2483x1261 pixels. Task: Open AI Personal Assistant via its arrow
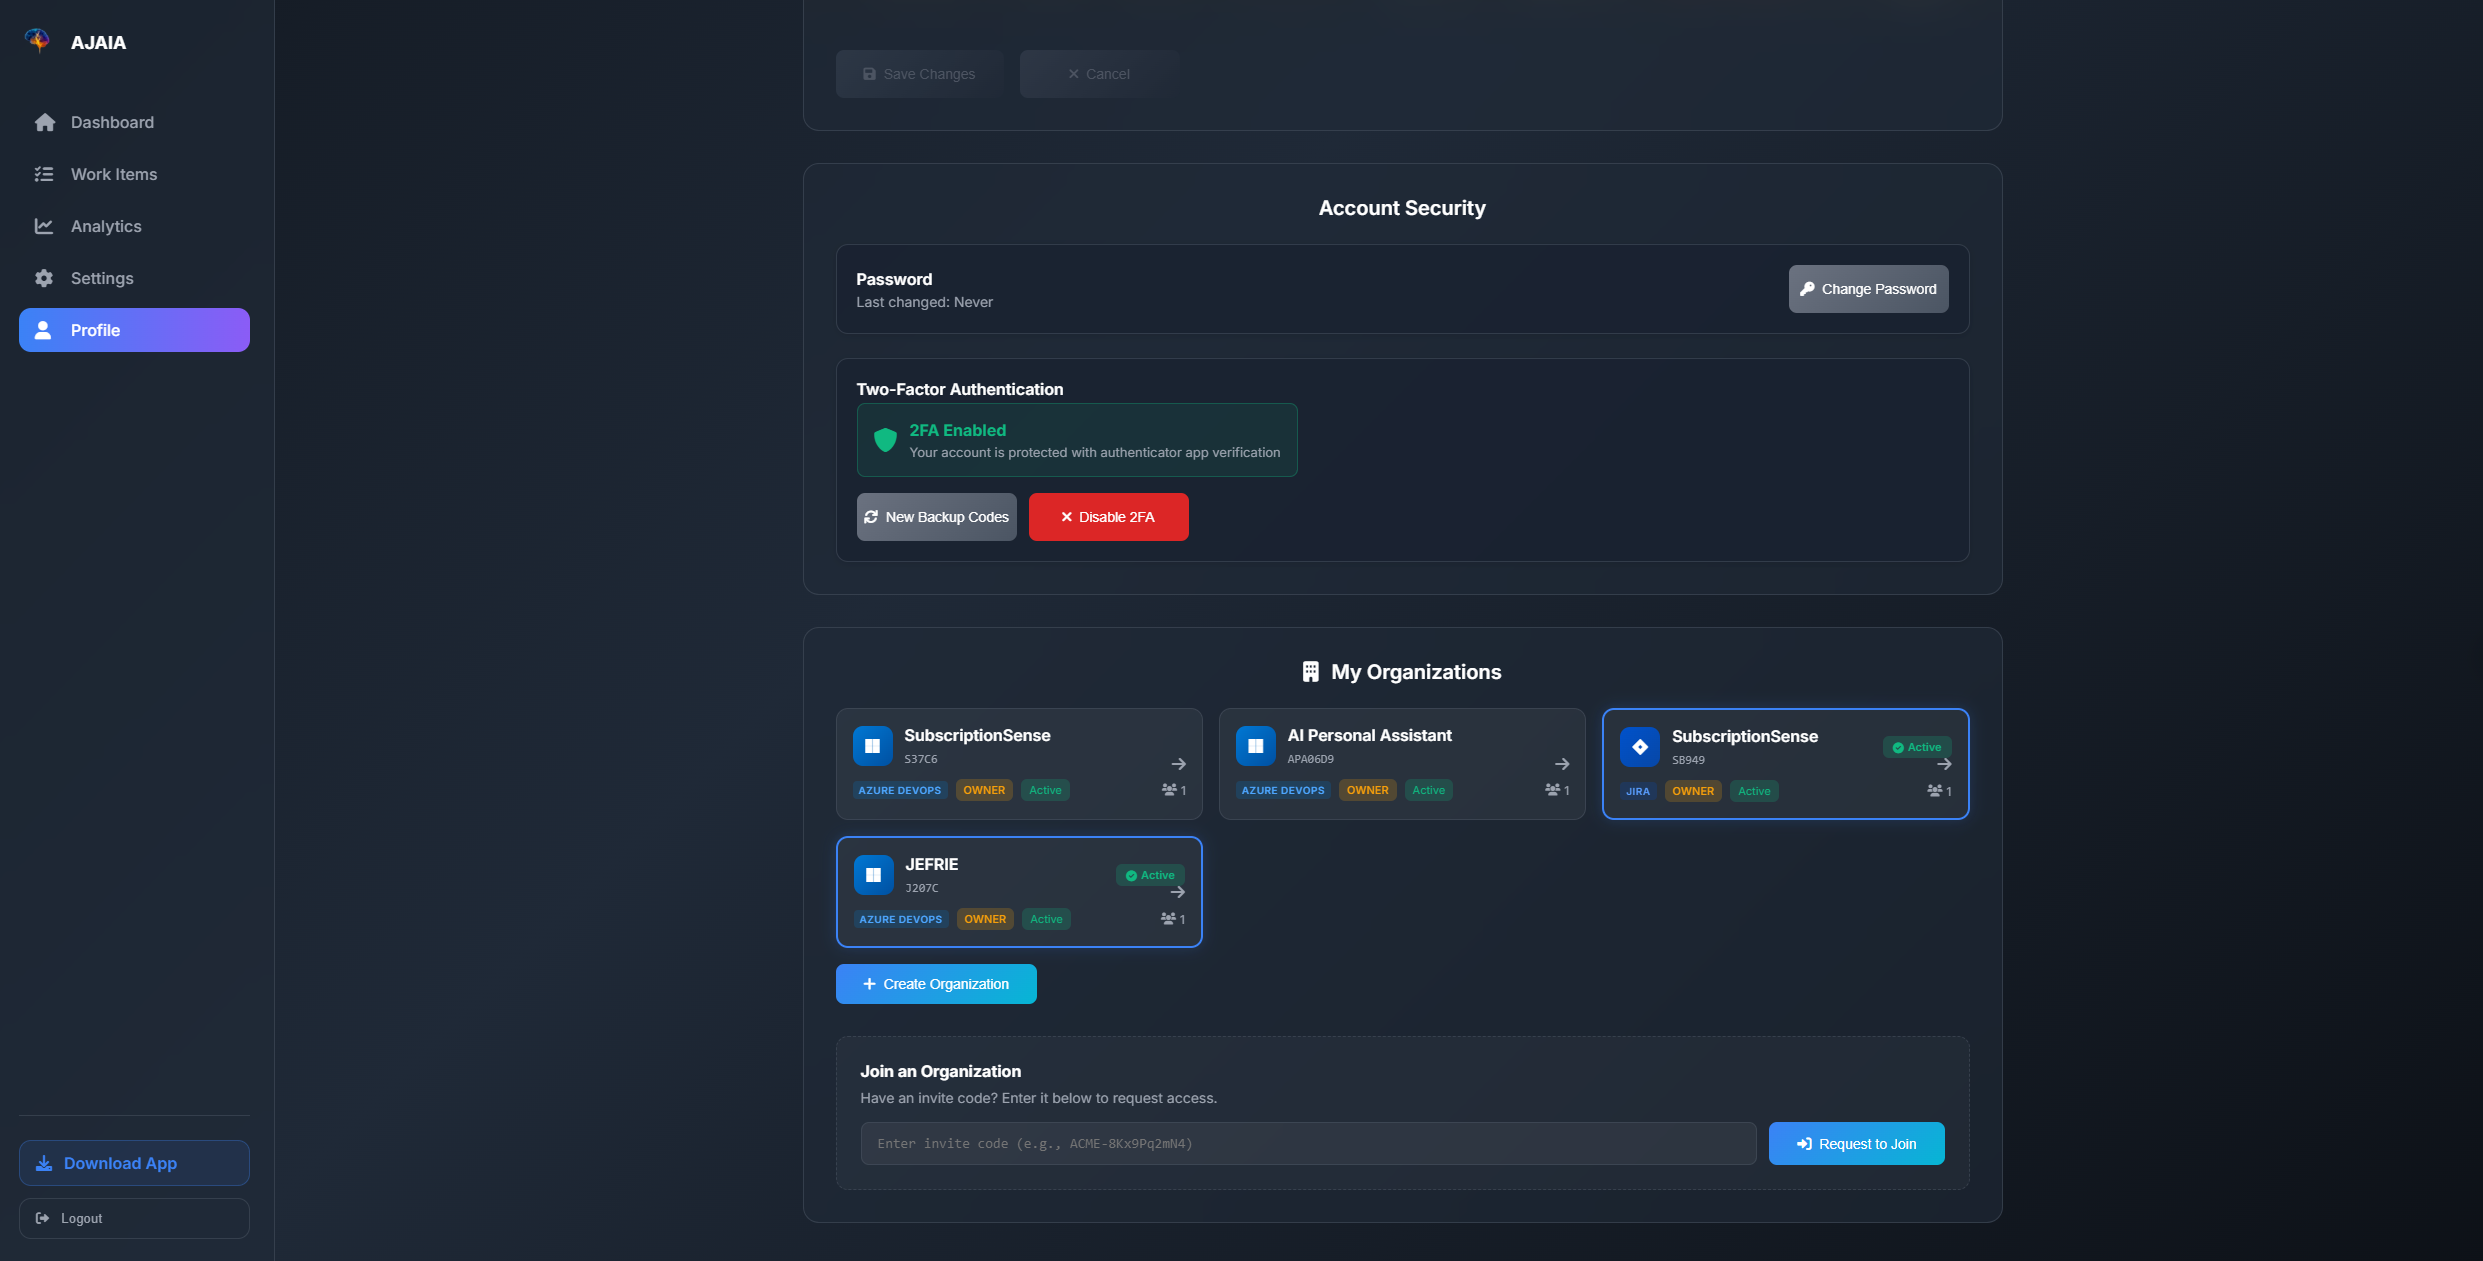1561,764
